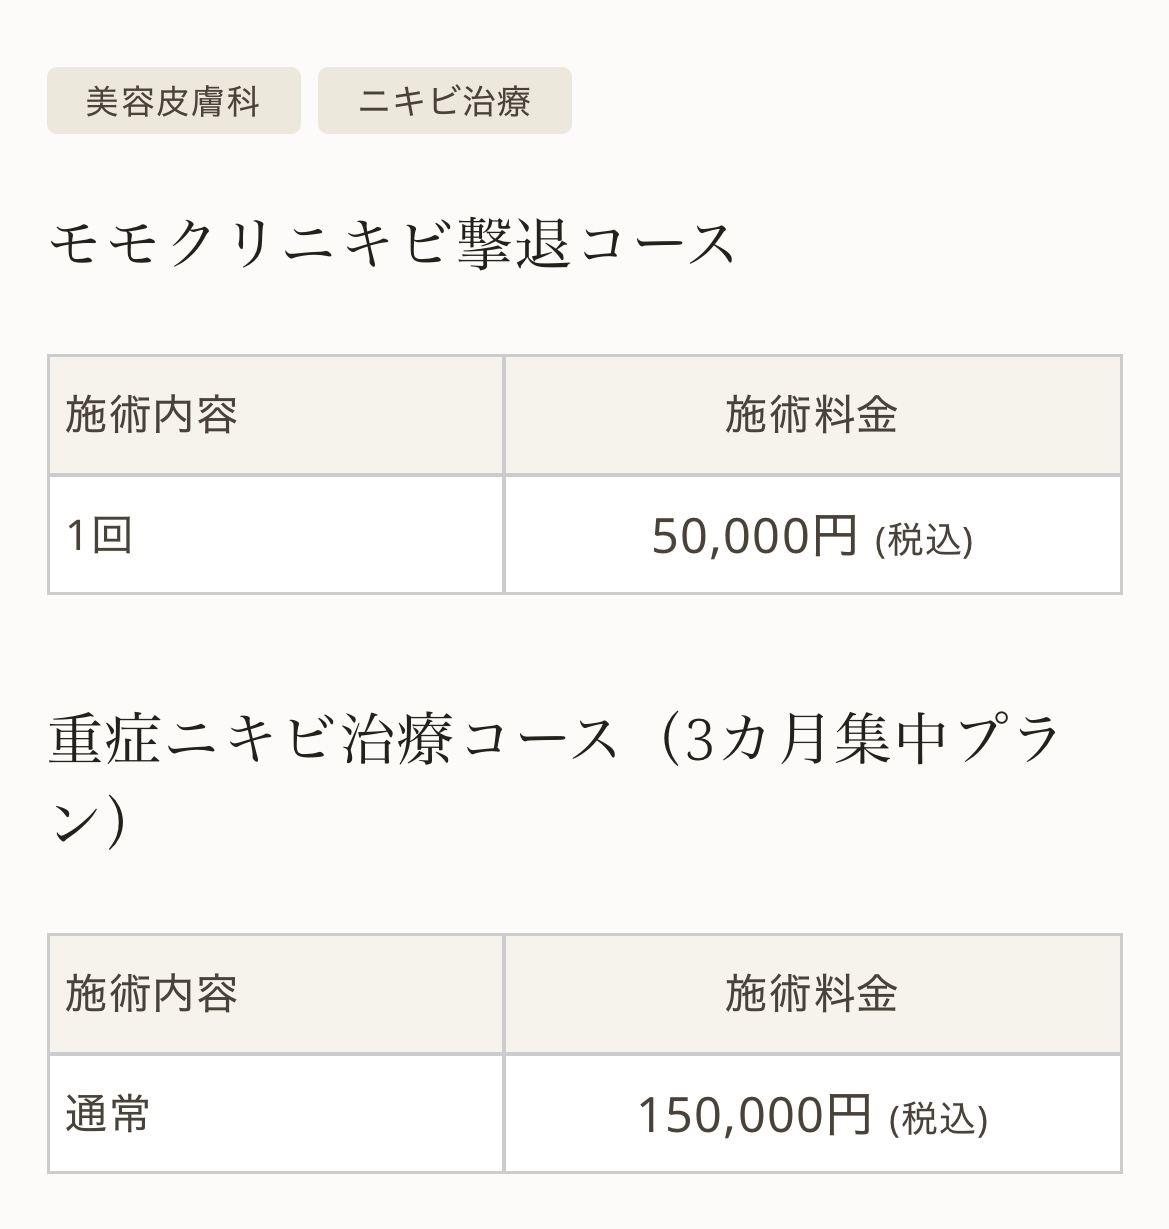Select the ニキビ治療 tag
Image resolution: width=1169 pixels, height=1229 pixels.
click(x=444, y=101)
